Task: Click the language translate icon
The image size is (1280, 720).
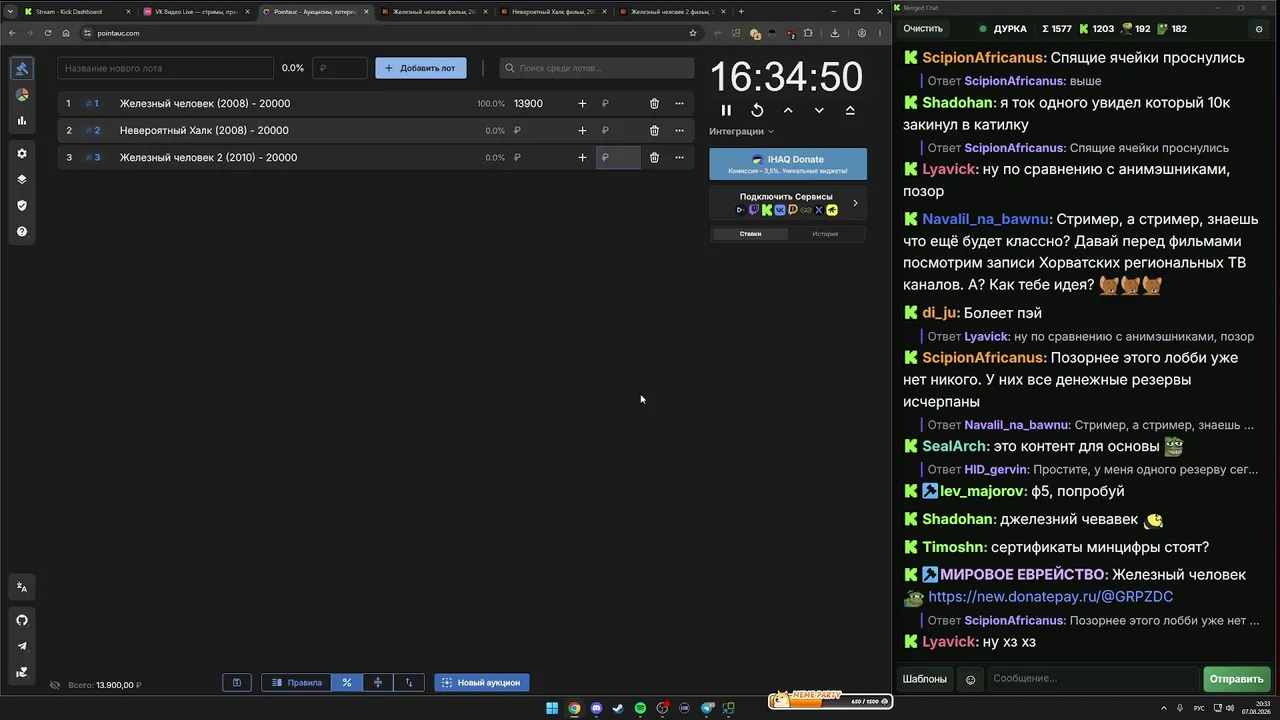Action: pos(22,587)
